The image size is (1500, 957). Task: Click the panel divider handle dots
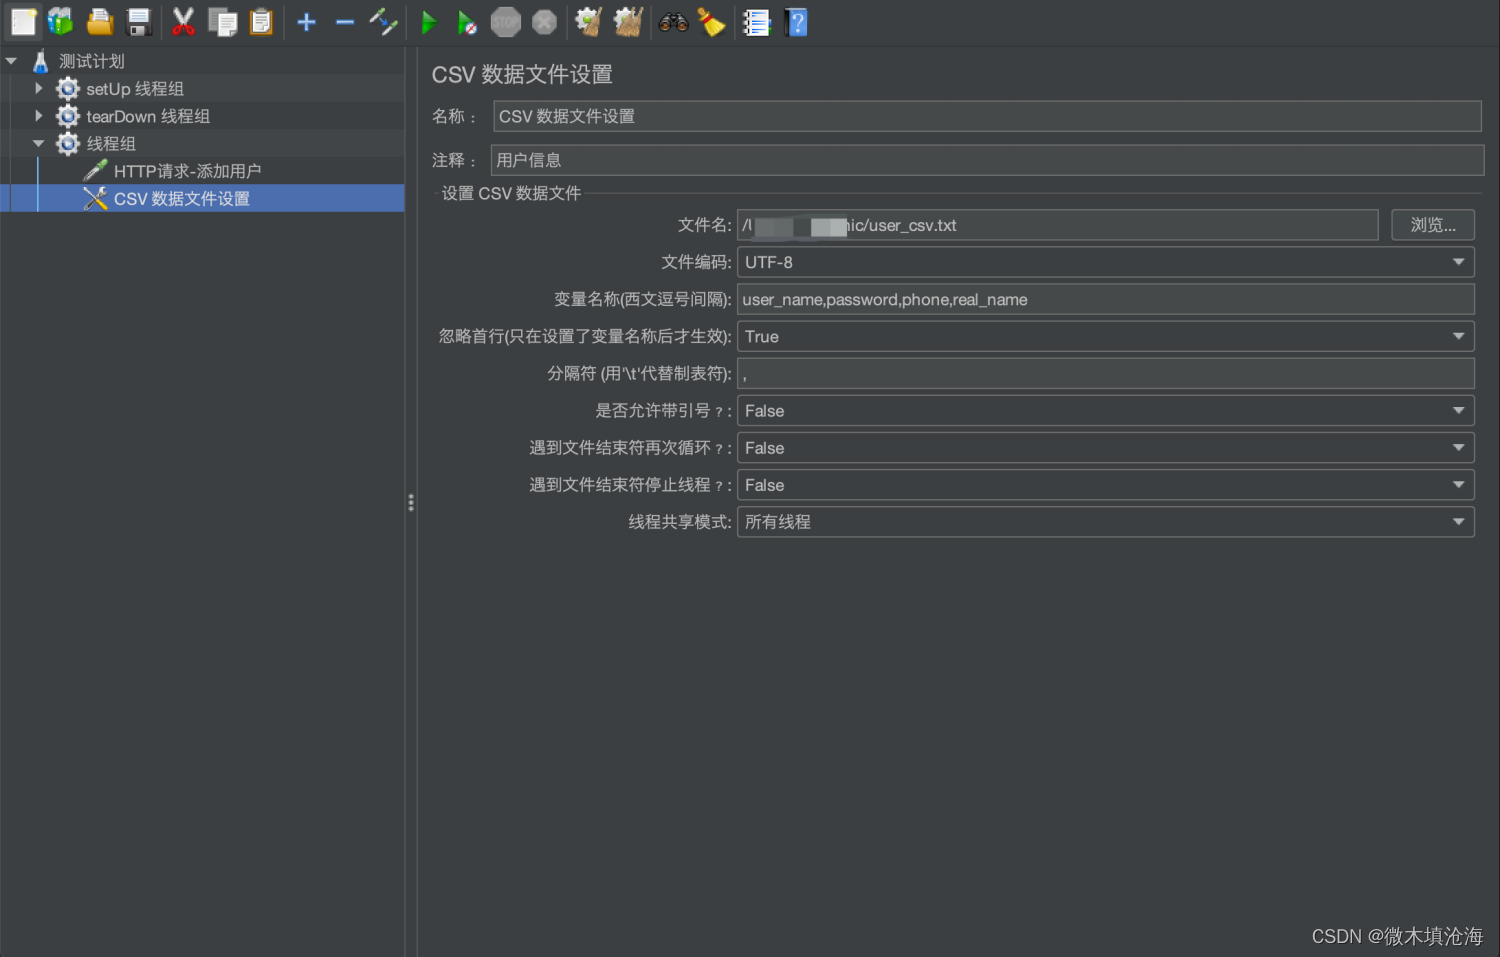tap(411, 502)
